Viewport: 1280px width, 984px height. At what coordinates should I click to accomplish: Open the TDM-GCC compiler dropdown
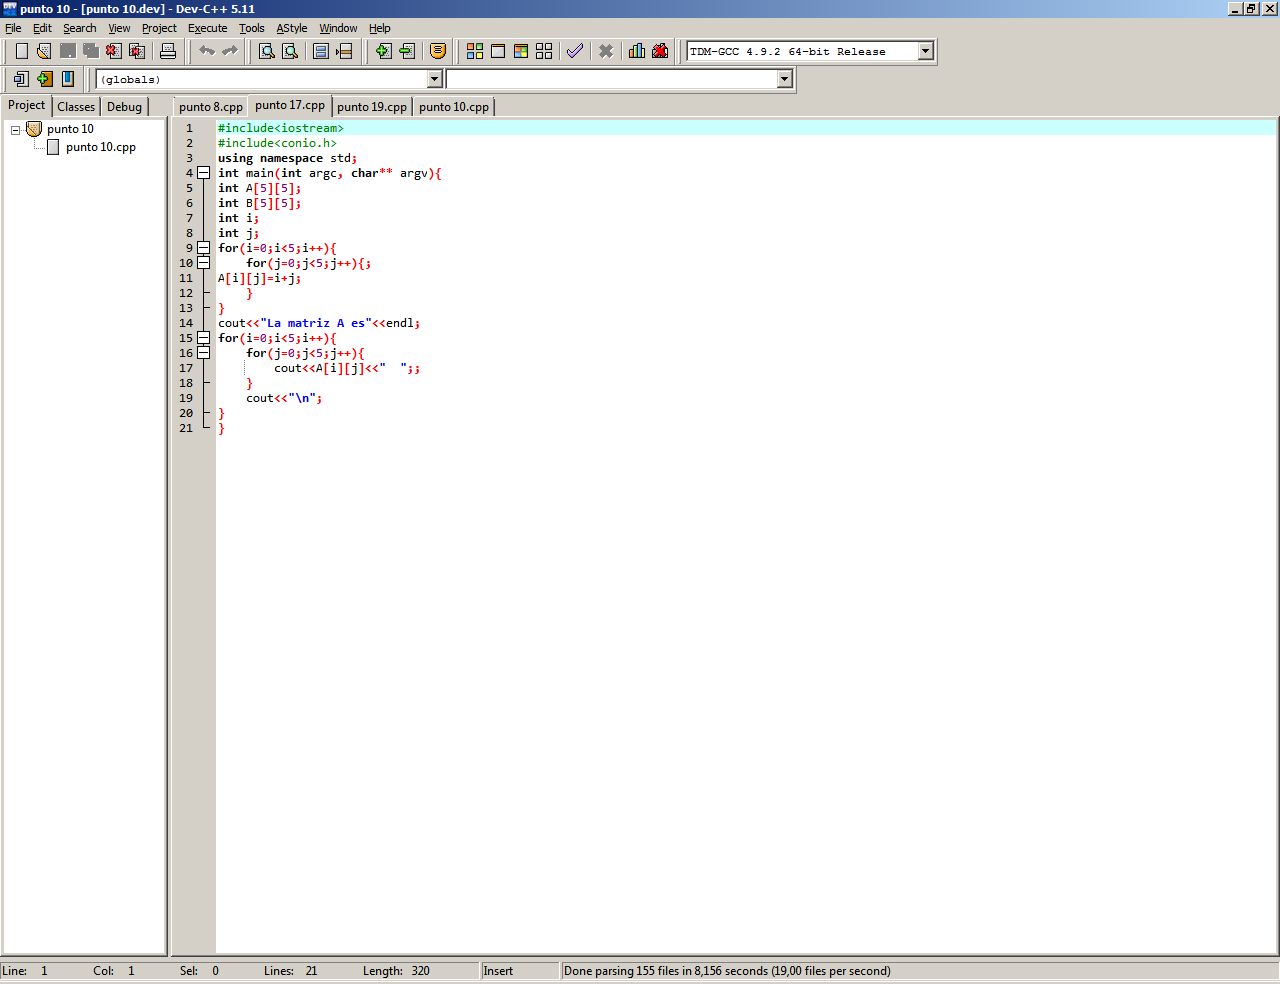(x=925, y=51)
